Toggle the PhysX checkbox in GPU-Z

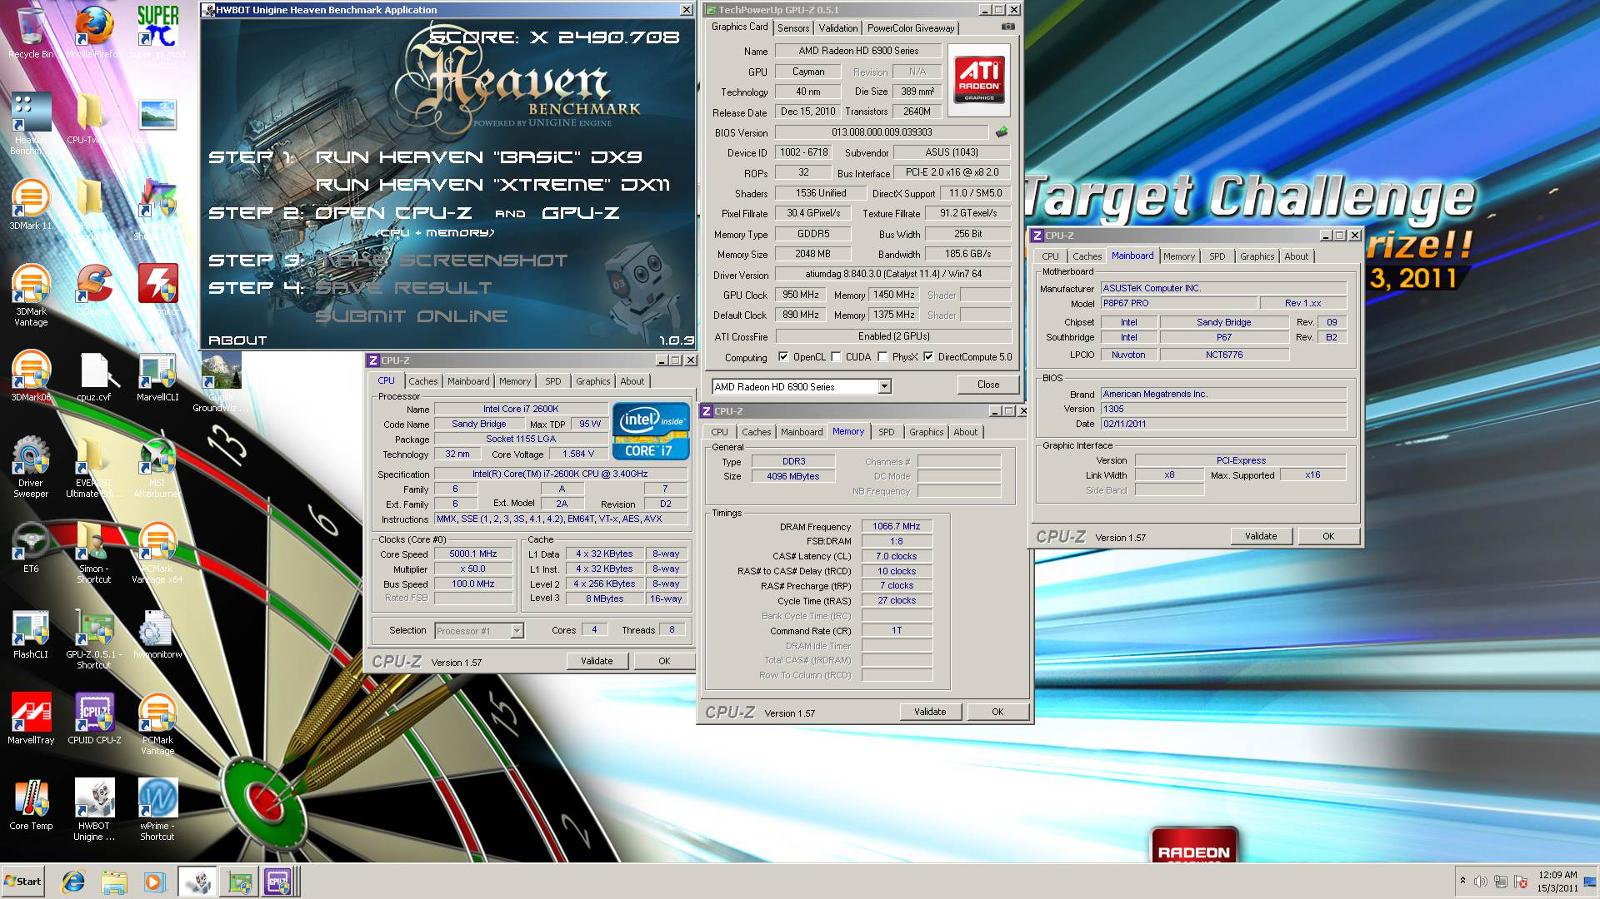[x=882, y=357]
